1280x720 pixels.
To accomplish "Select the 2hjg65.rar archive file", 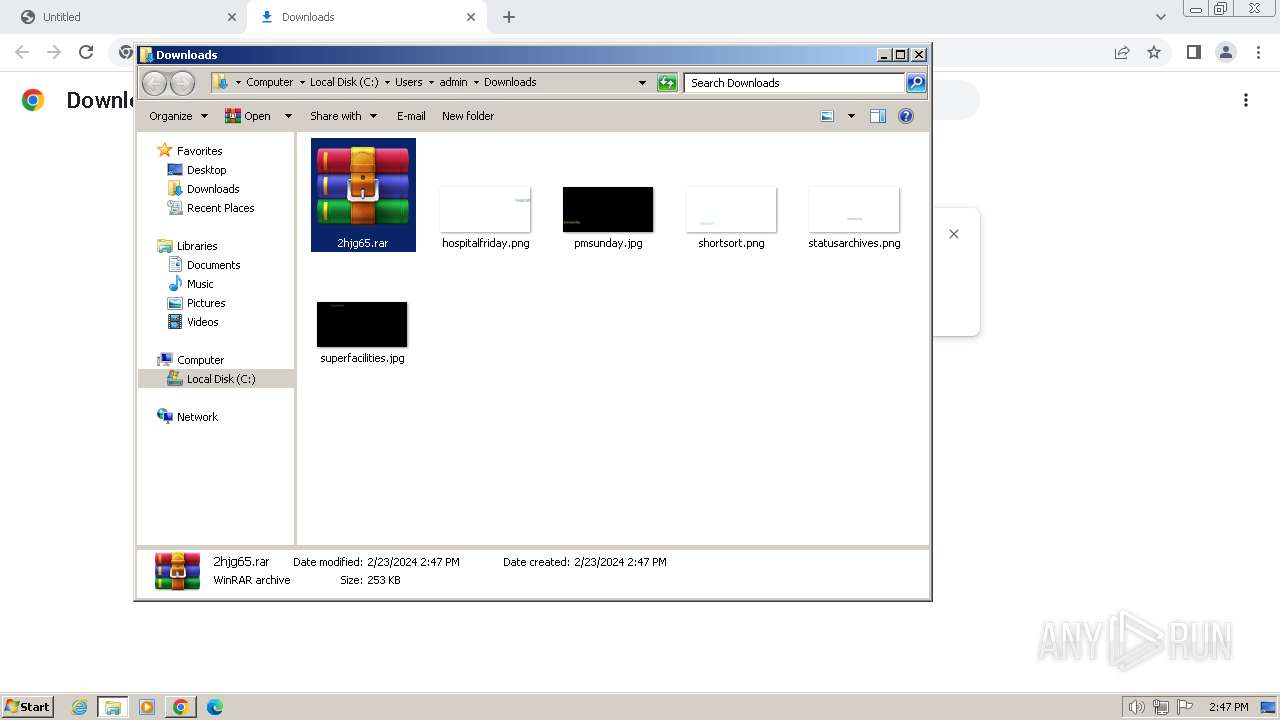I will [x=363, y=195].
